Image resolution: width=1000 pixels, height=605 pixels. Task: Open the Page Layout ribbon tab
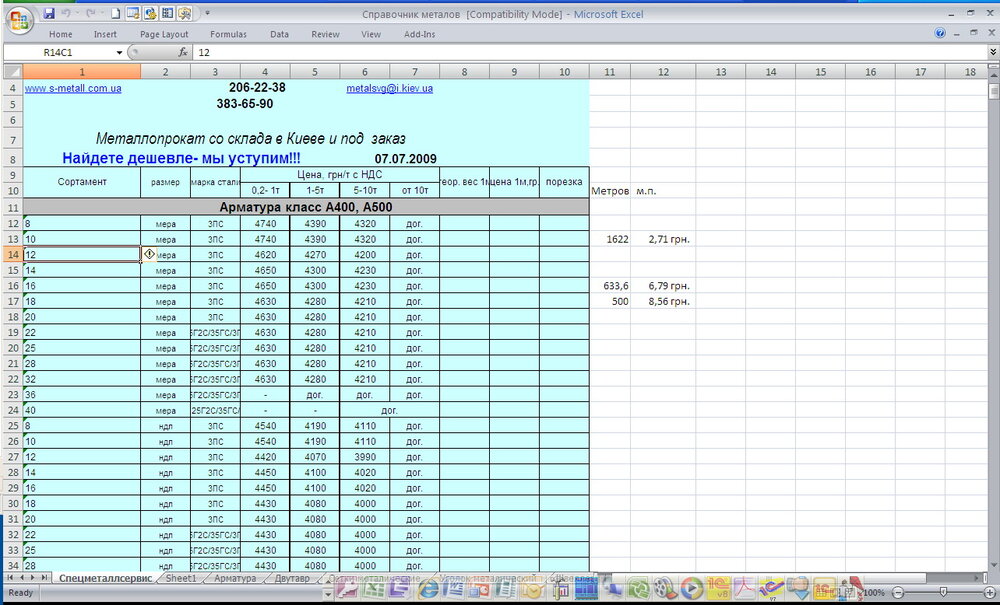pos(164,34)
